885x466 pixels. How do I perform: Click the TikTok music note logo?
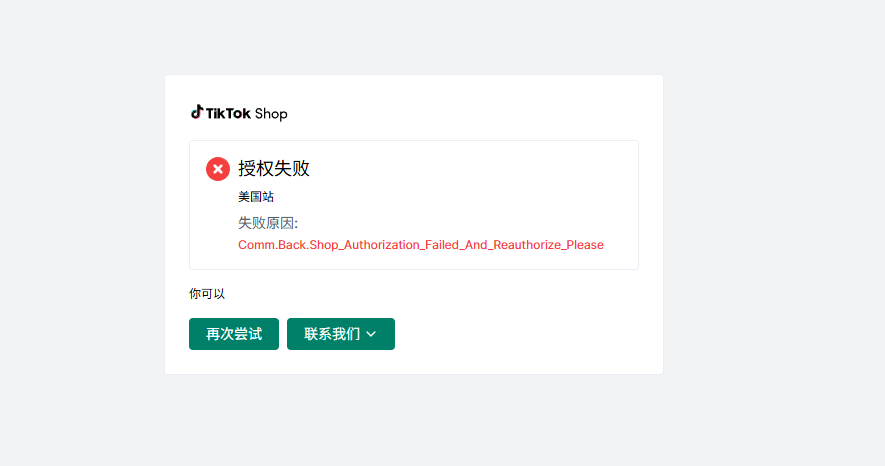[196, 112]
